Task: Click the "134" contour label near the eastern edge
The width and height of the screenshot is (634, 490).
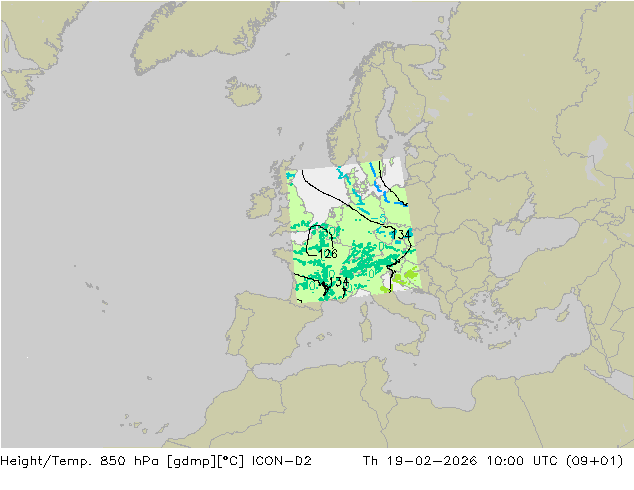Action: (x=401, y=234)
